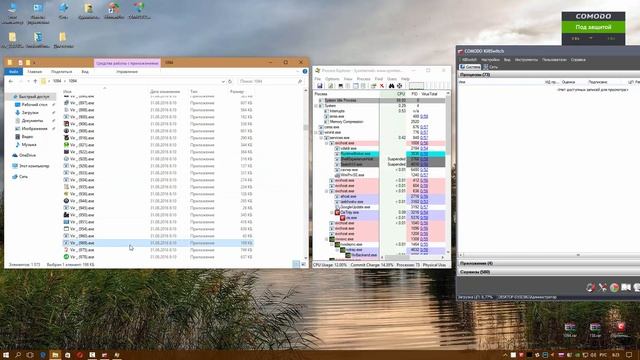Collapse the System node in Process Explorer
Image resolution: width=640 pixels, height=360 pixels.
click(x=316, y=106)
